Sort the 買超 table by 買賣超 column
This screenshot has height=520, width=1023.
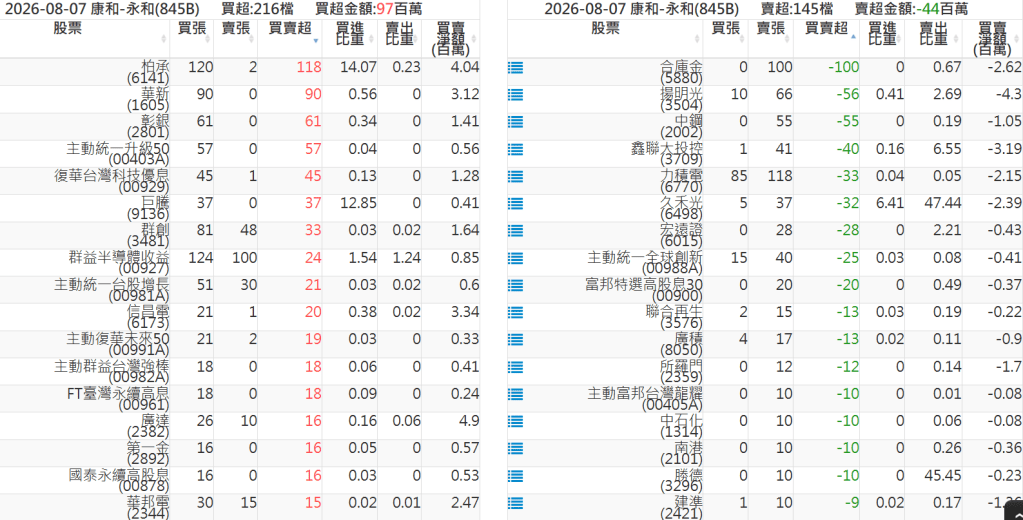tap(290, 38)
